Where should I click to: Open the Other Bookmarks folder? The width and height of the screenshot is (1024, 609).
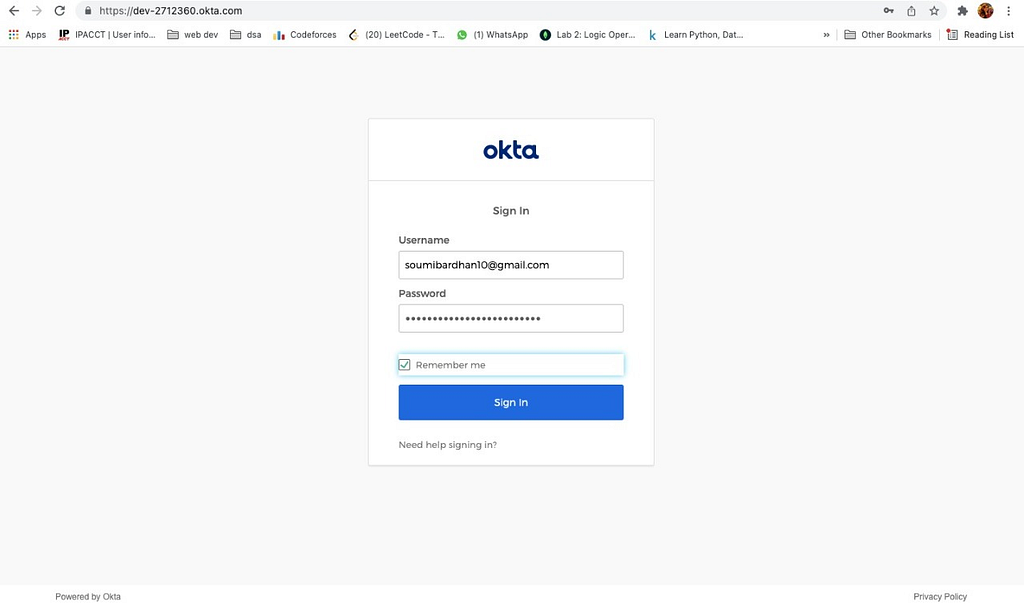point(888,35)
